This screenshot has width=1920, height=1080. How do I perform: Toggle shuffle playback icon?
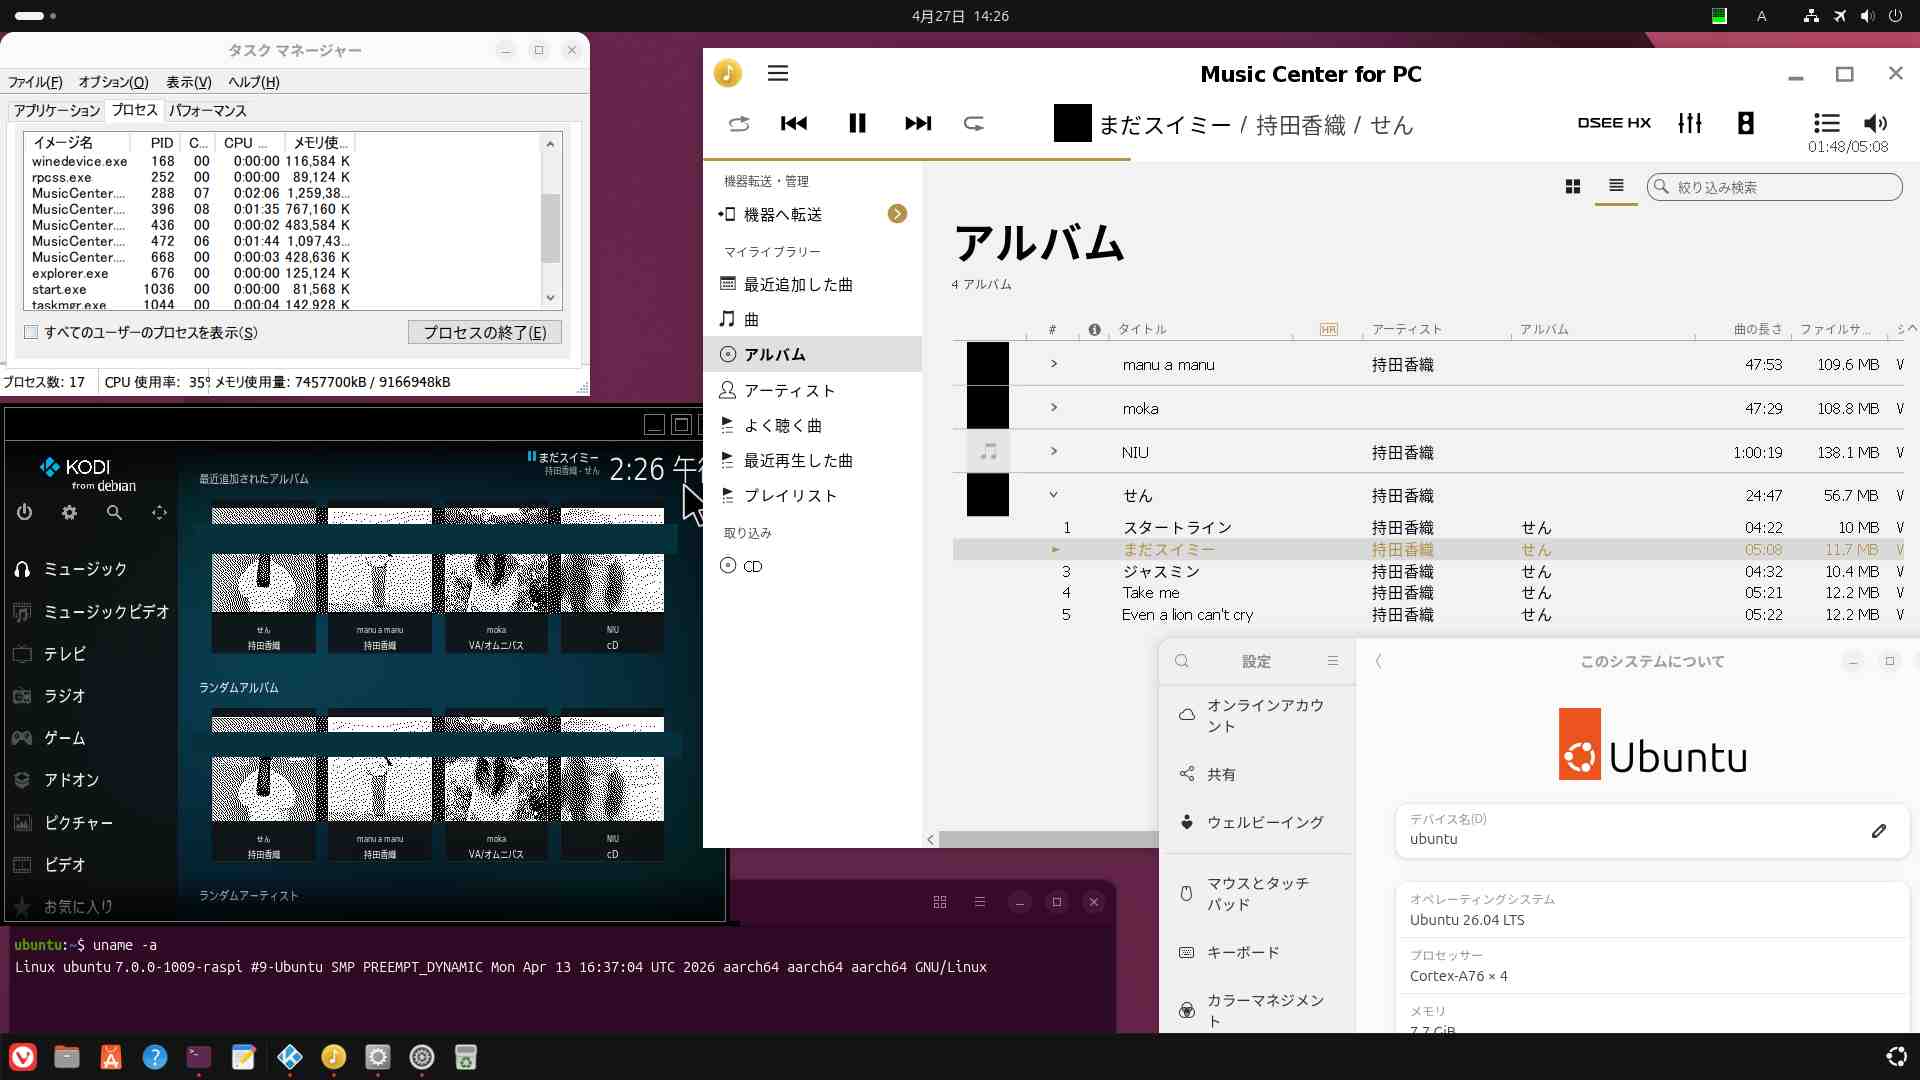coord(739,123)
